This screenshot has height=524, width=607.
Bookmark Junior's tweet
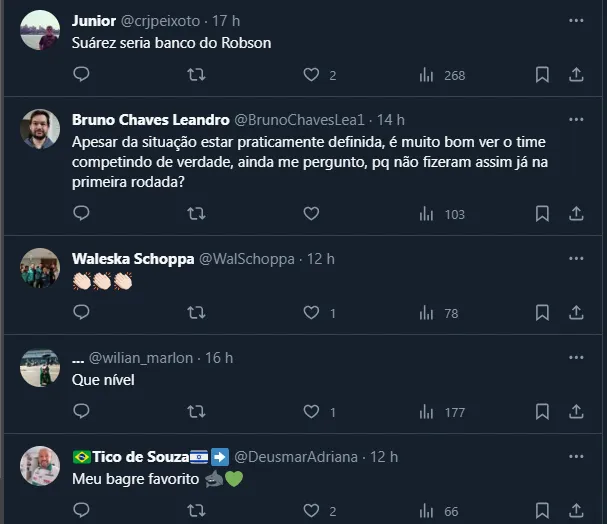tap(542, 75)
